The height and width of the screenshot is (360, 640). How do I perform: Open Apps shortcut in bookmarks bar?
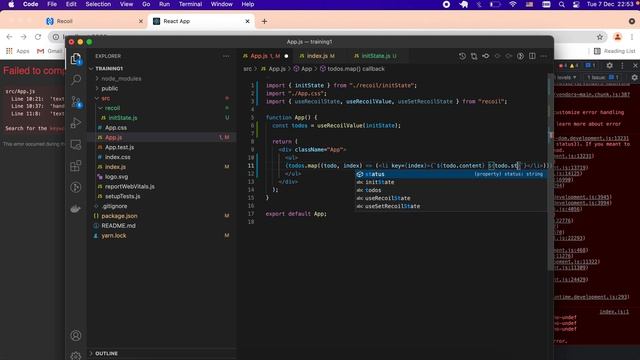coord(18,51)
